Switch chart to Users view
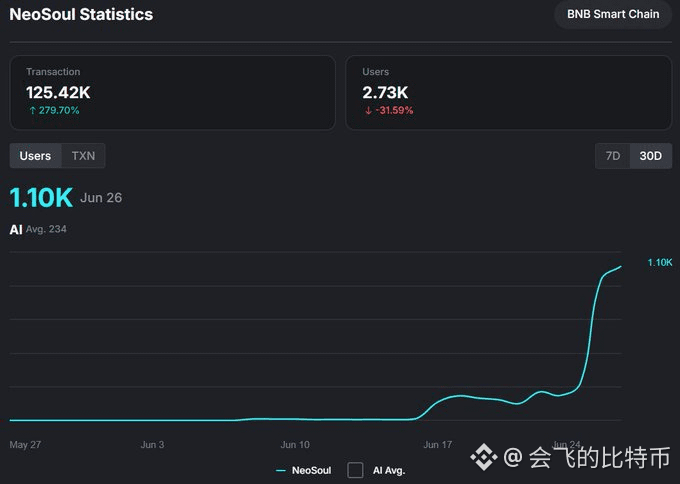This screenshot has width=680, height=484. [35, 156]
